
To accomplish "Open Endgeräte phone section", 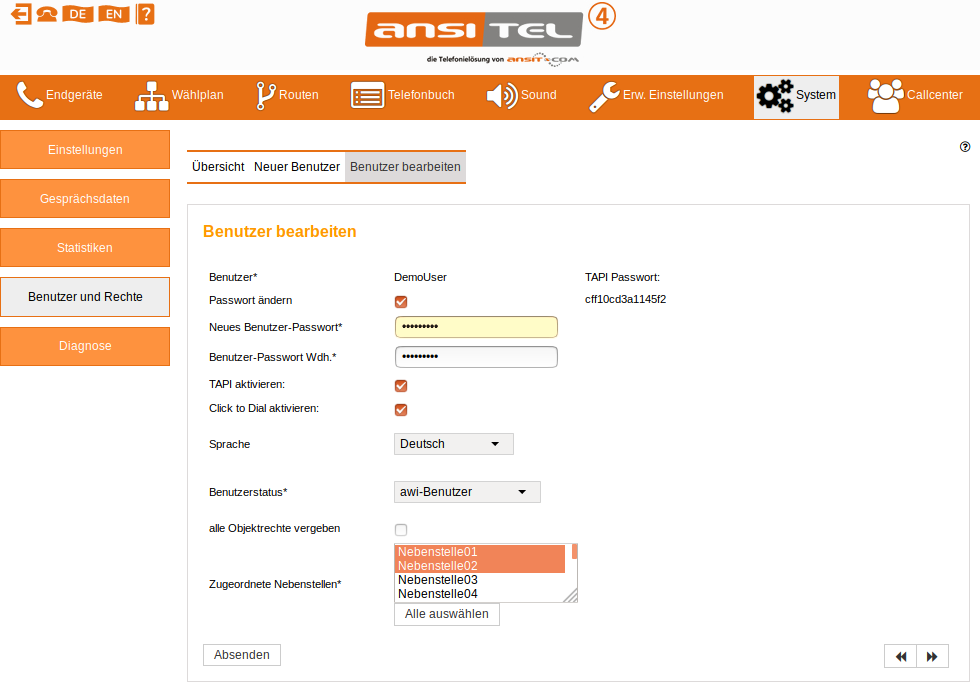I will (60, 96).
